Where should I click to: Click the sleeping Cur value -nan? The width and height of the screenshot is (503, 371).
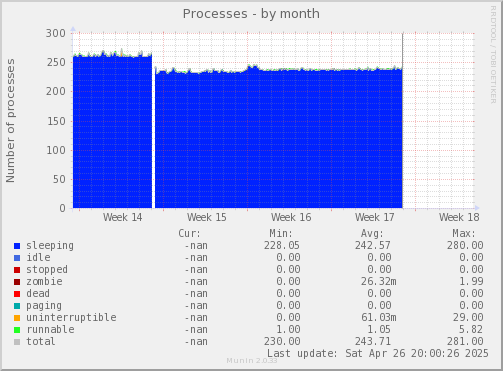[x=196, y=246]
